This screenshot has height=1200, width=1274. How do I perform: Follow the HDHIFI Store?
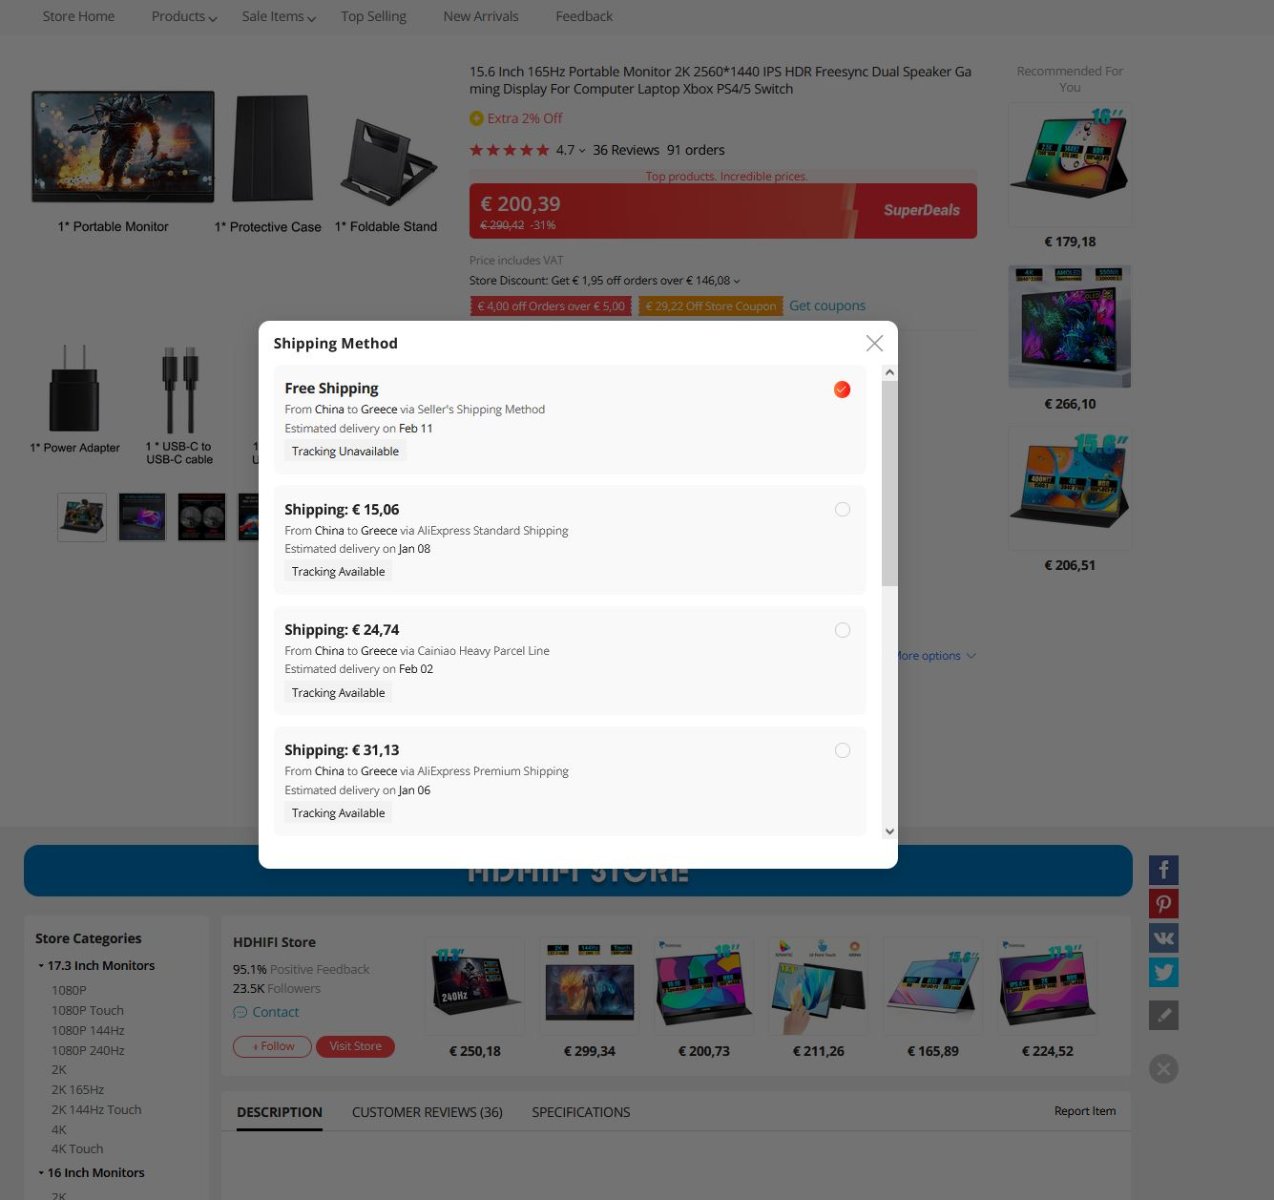273,1046
